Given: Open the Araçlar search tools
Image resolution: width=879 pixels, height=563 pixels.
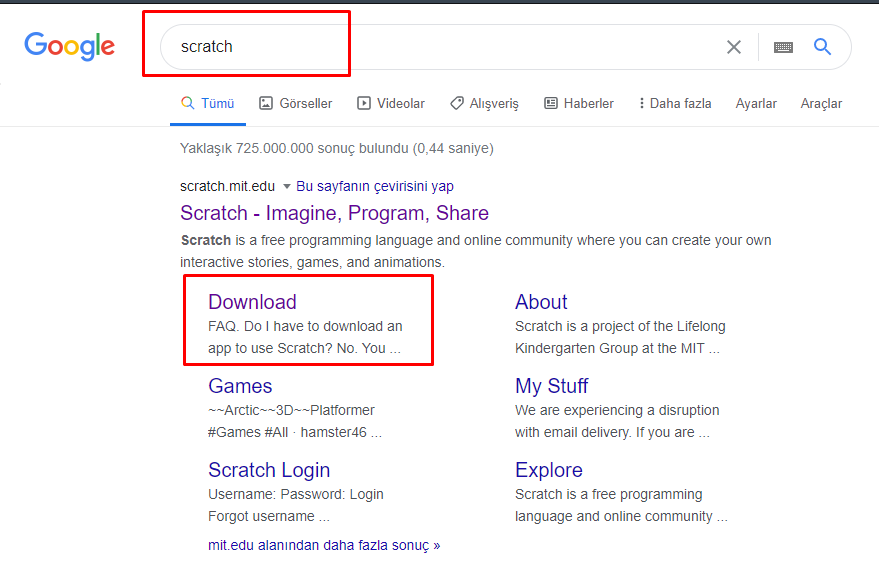Looking at the screenshot, I should pyautogui.click(x=821, y=103).
